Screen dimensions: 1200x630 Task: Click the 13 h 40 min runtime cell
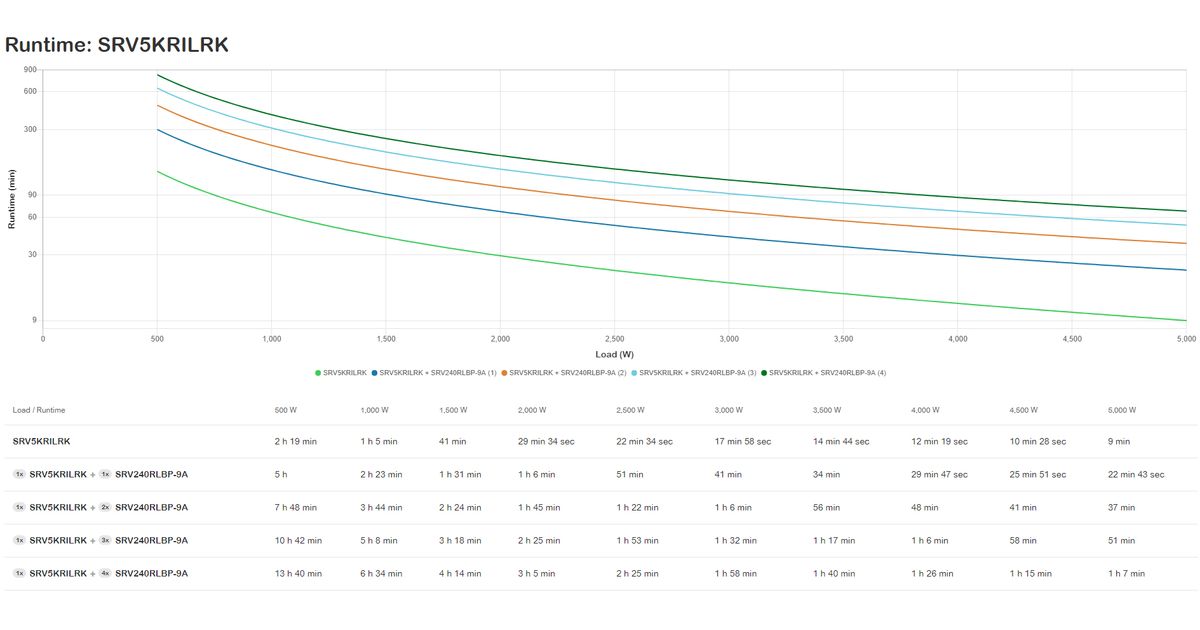(298, 574)
